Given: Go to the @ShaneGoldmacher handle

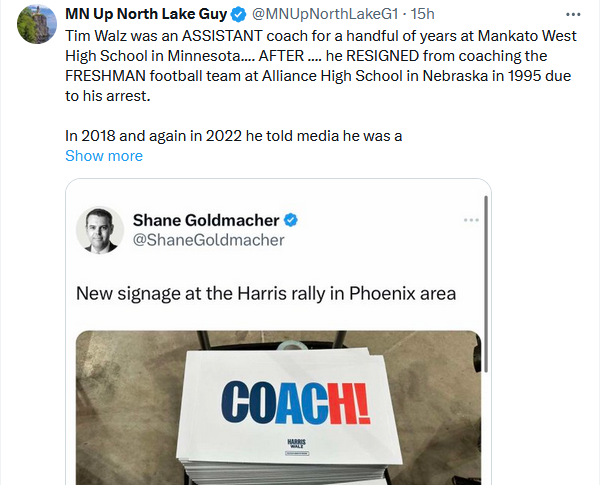Looking at the screenshot, I should click(208, 240).
